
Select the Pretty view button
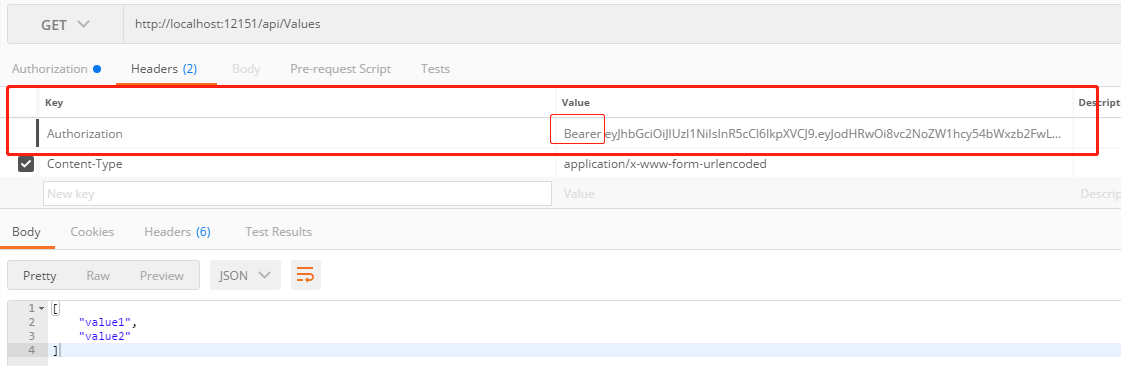tap(39, 275)
